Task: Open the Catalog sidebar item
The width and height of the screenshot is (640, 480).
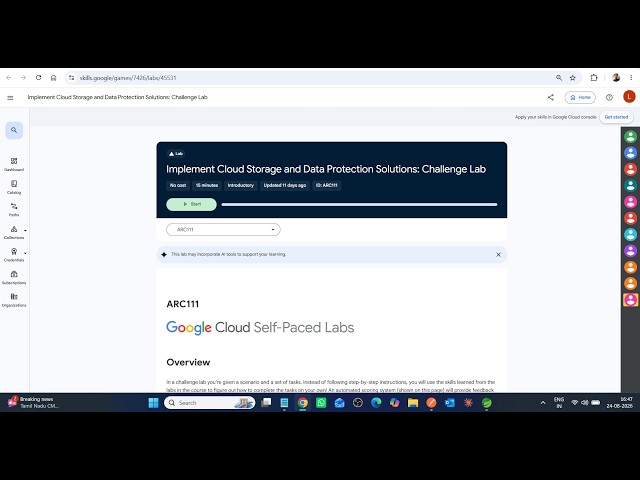Action: [x=14, y=187]
